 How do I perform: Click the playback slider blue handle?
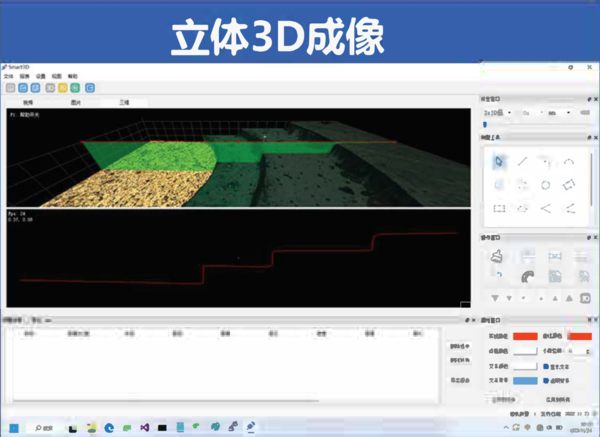485,124
